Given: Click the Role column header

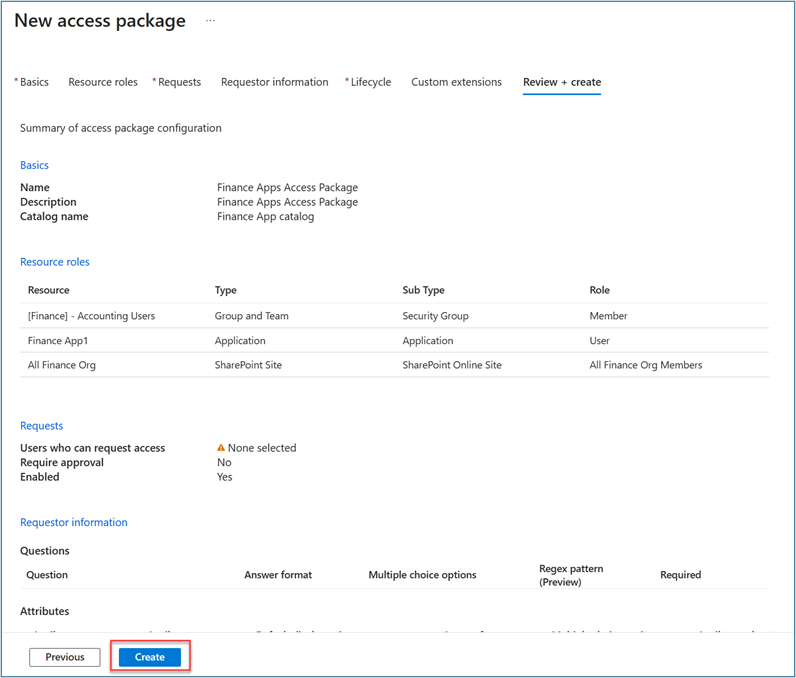Looking at the screenshot, I should pos(600,290).
